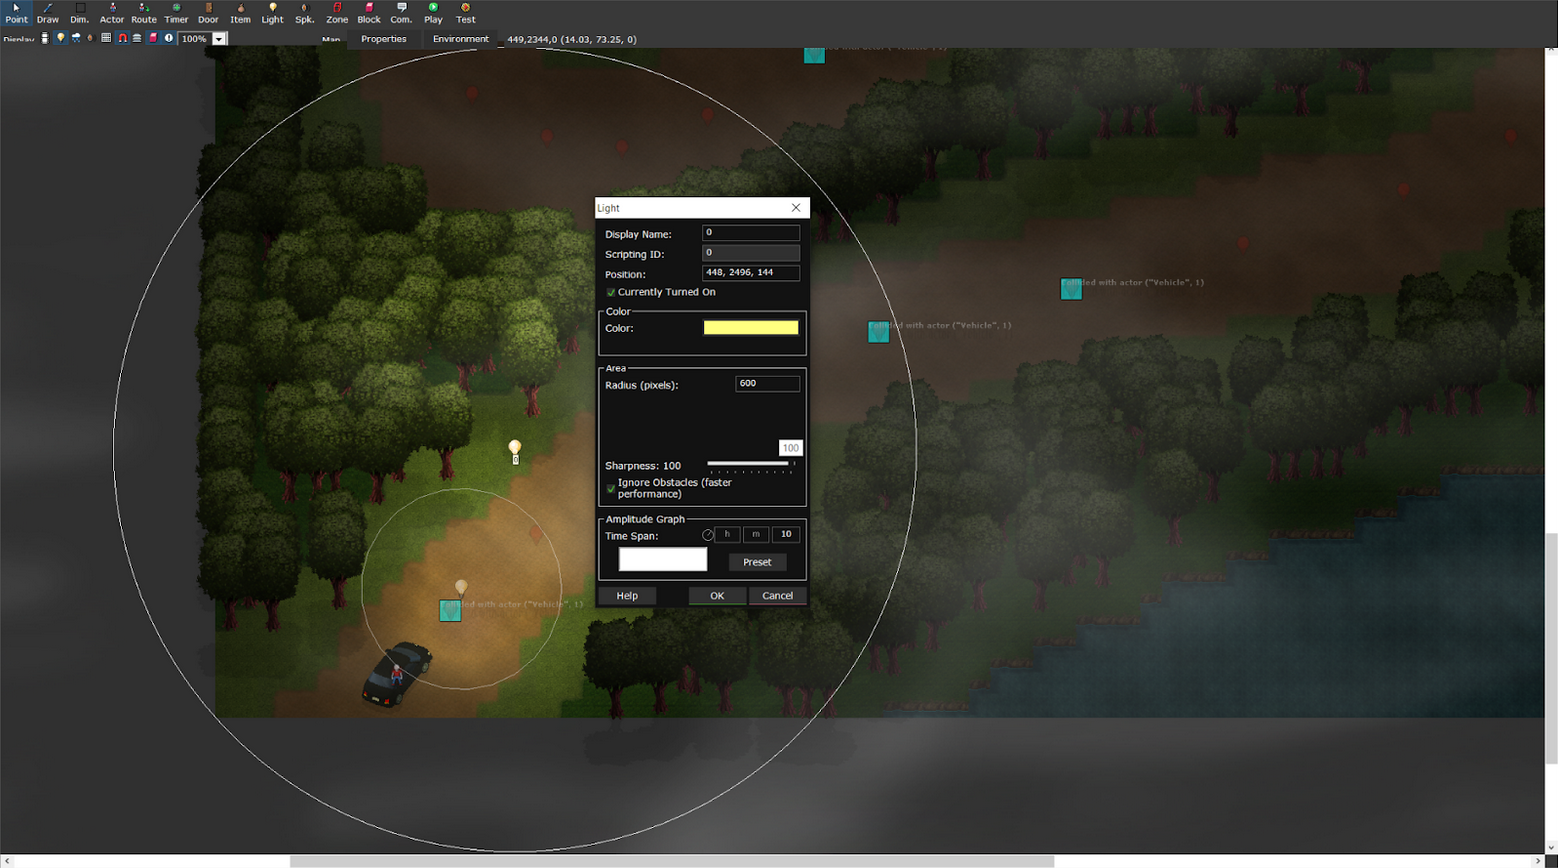The height and width of the screenshot is (868, 1558).
Task: Choose the Door tool
Action: (x=208, y=13)
